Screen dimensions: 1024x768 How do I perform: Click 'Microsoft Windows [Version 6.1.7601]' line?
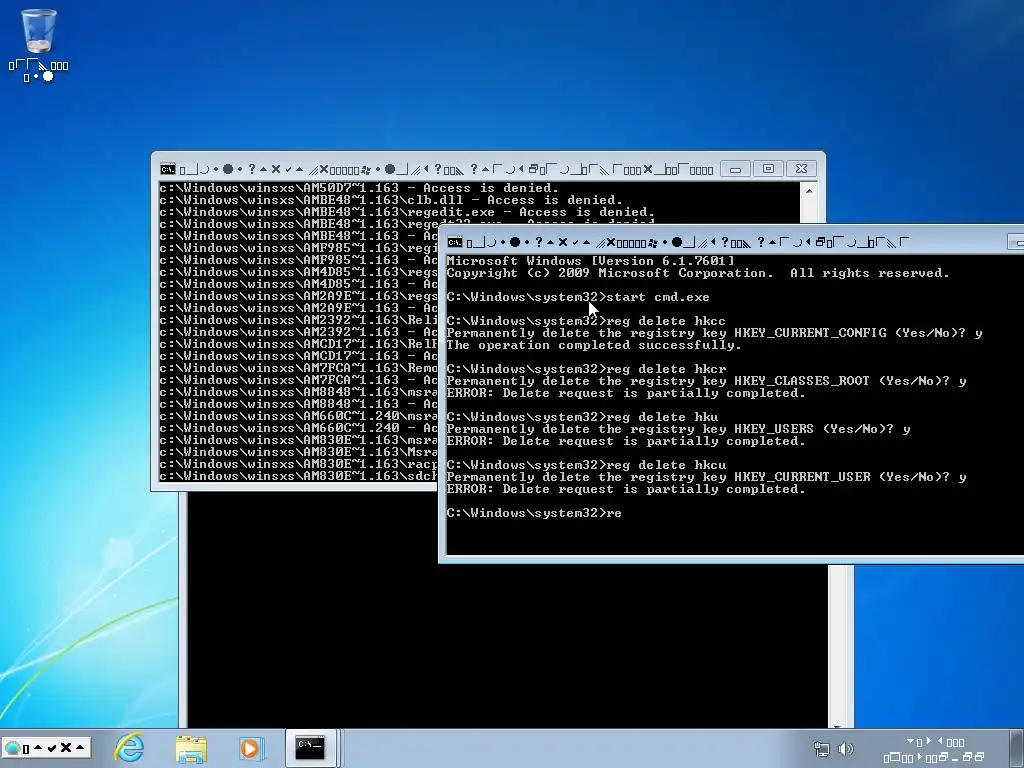tap(590, 261)
